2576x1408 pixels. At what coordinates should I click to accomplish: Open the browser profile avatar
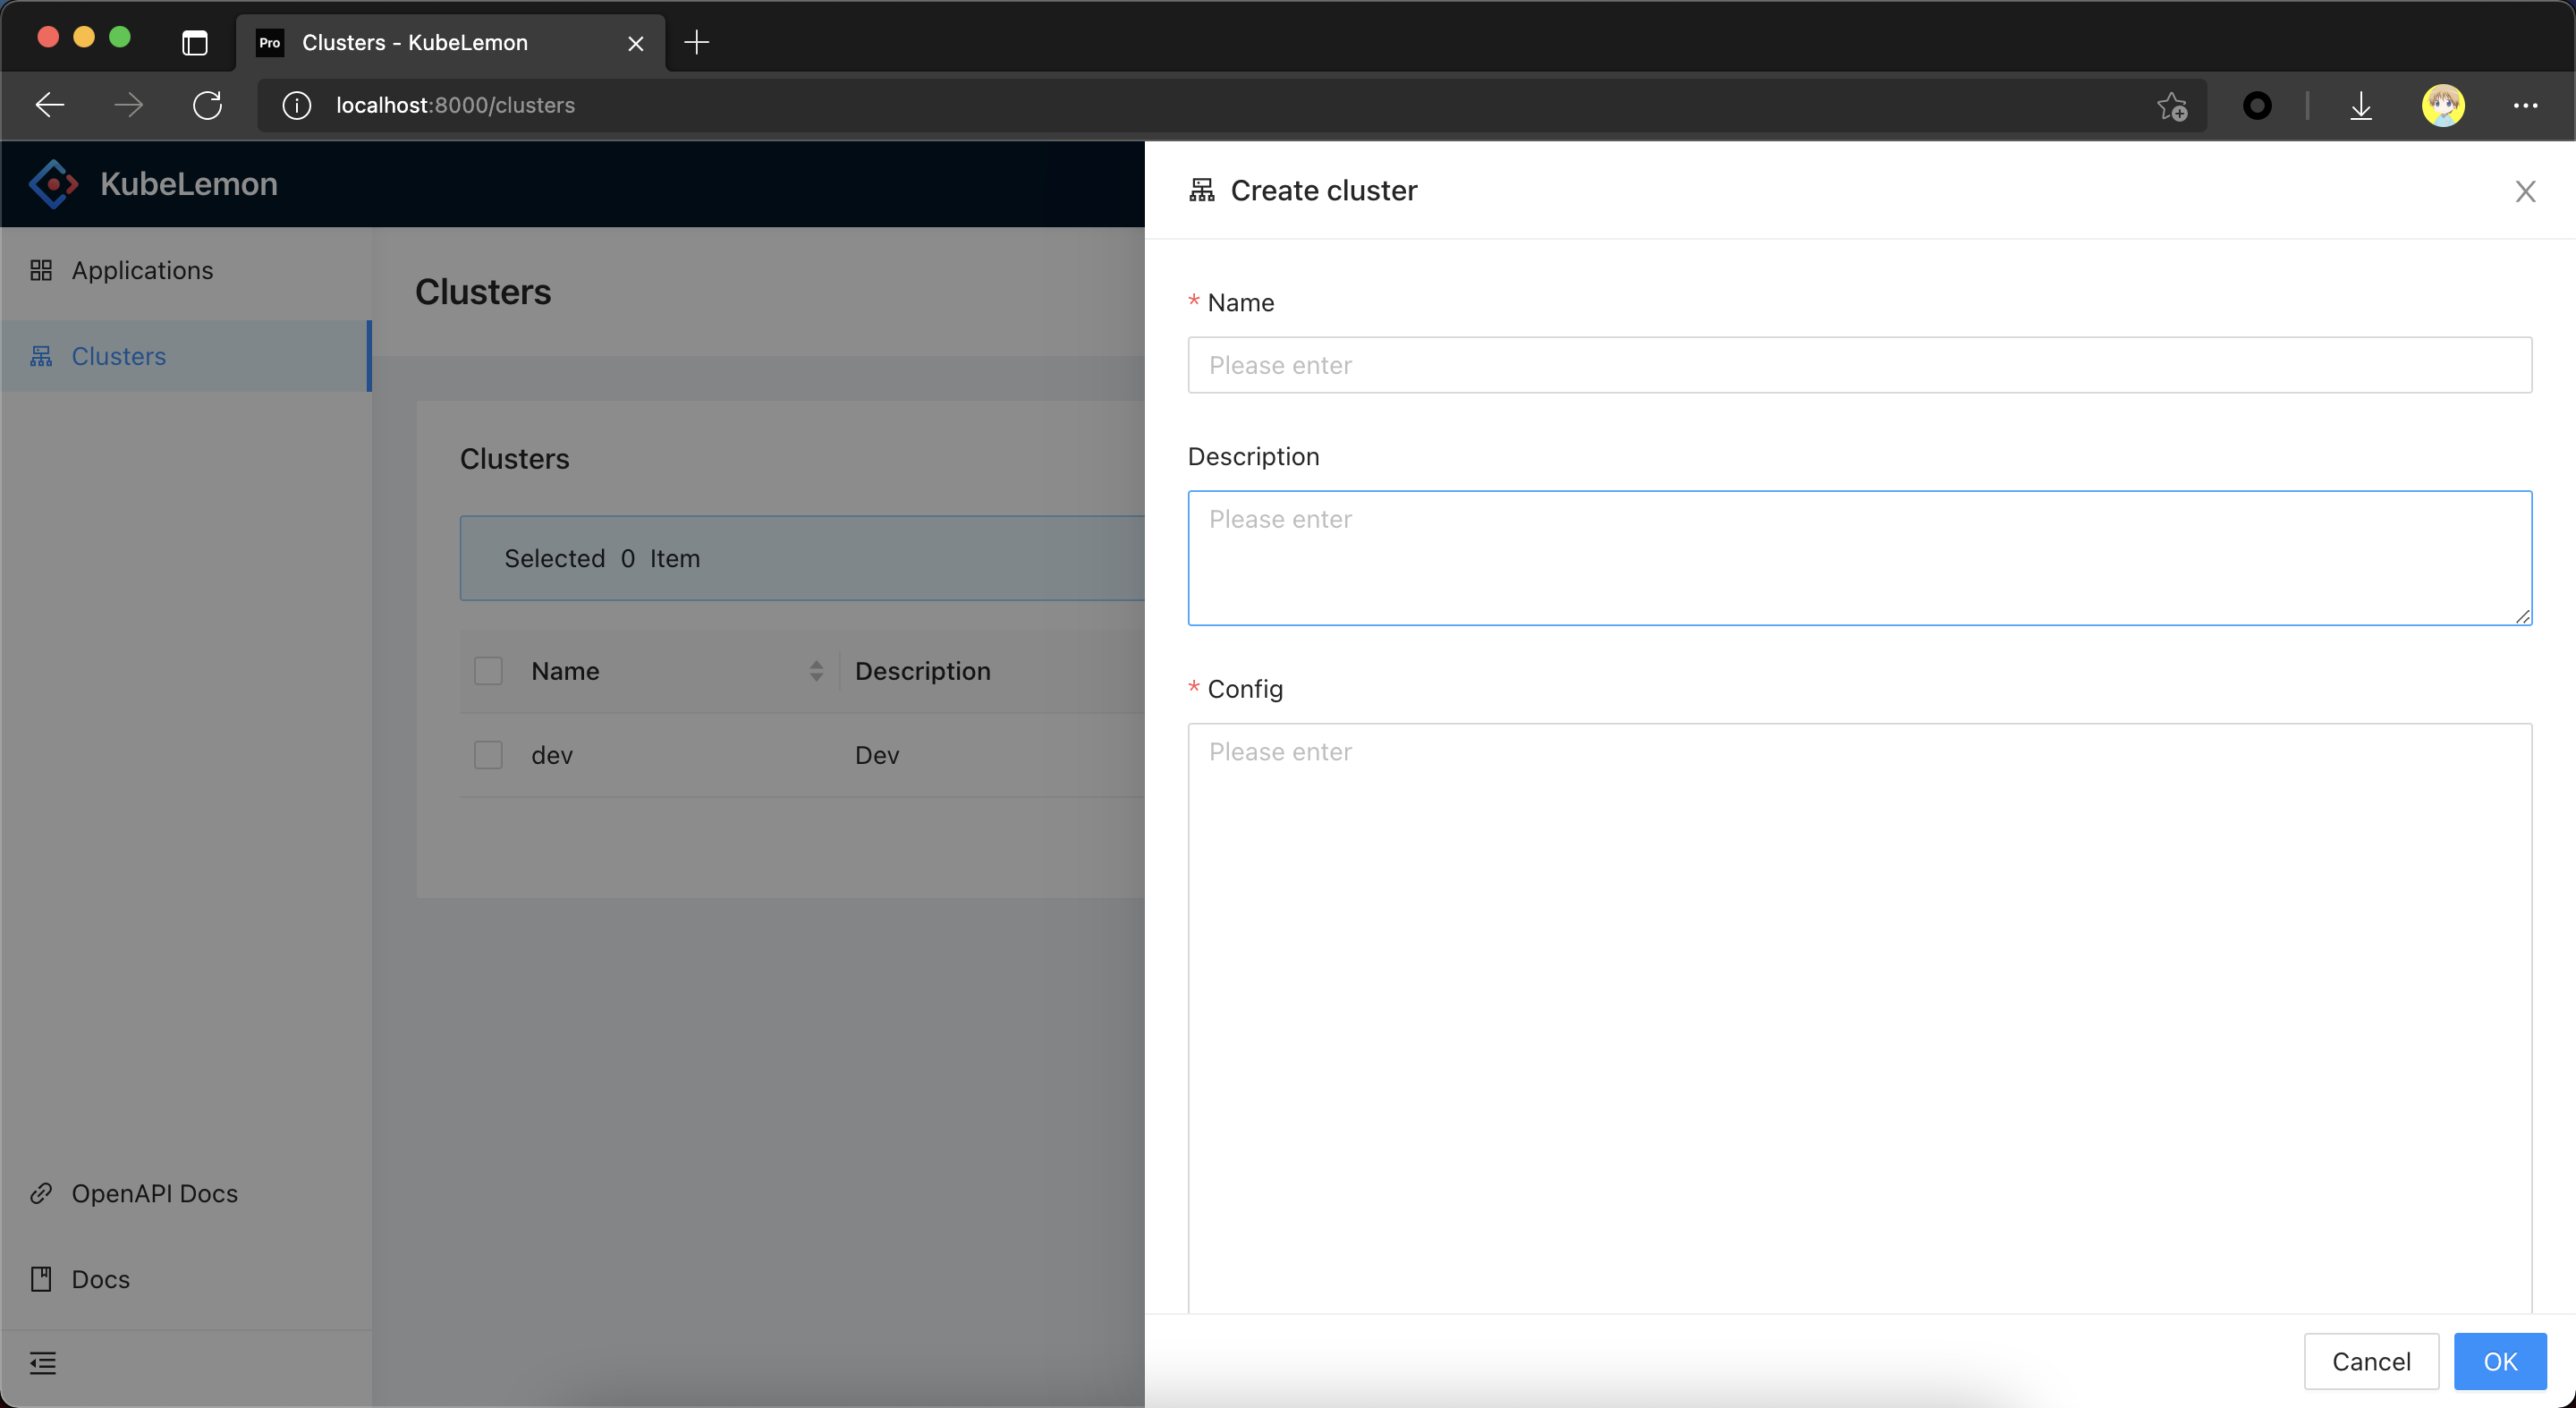(x=2442, y=105)
